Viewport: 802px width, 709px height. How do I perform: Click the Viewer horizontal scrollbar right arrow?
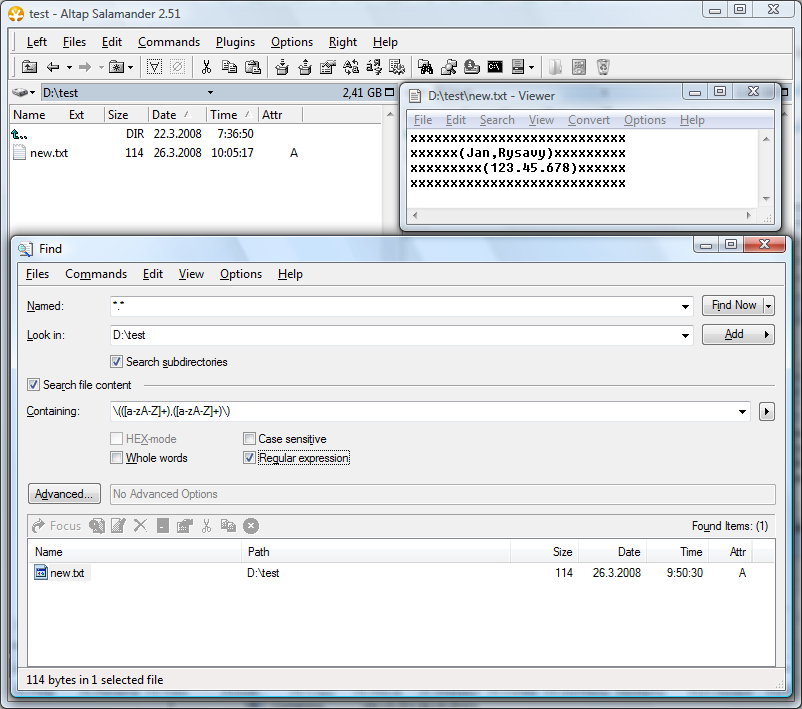click(x=749, y=215)
